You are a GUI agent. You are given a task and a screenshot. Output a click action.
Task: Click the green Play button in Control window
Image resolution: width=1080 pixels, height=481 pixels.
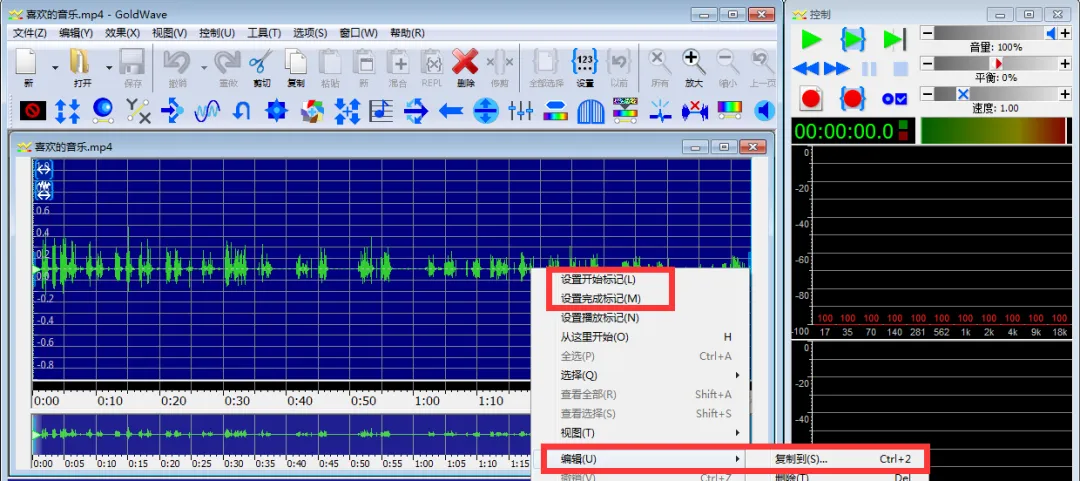coord(811,40)
